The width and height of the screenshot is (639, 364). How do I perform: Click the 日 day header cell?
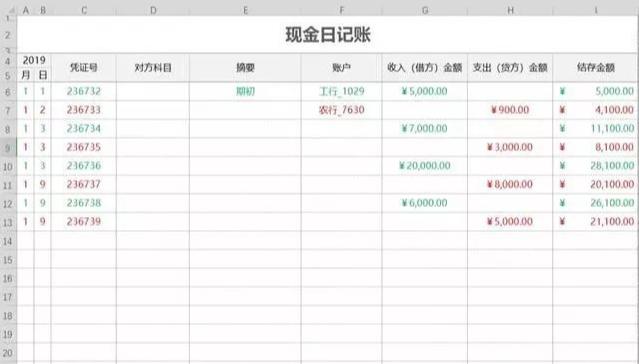pyautogui.click(x=43, y=75)
